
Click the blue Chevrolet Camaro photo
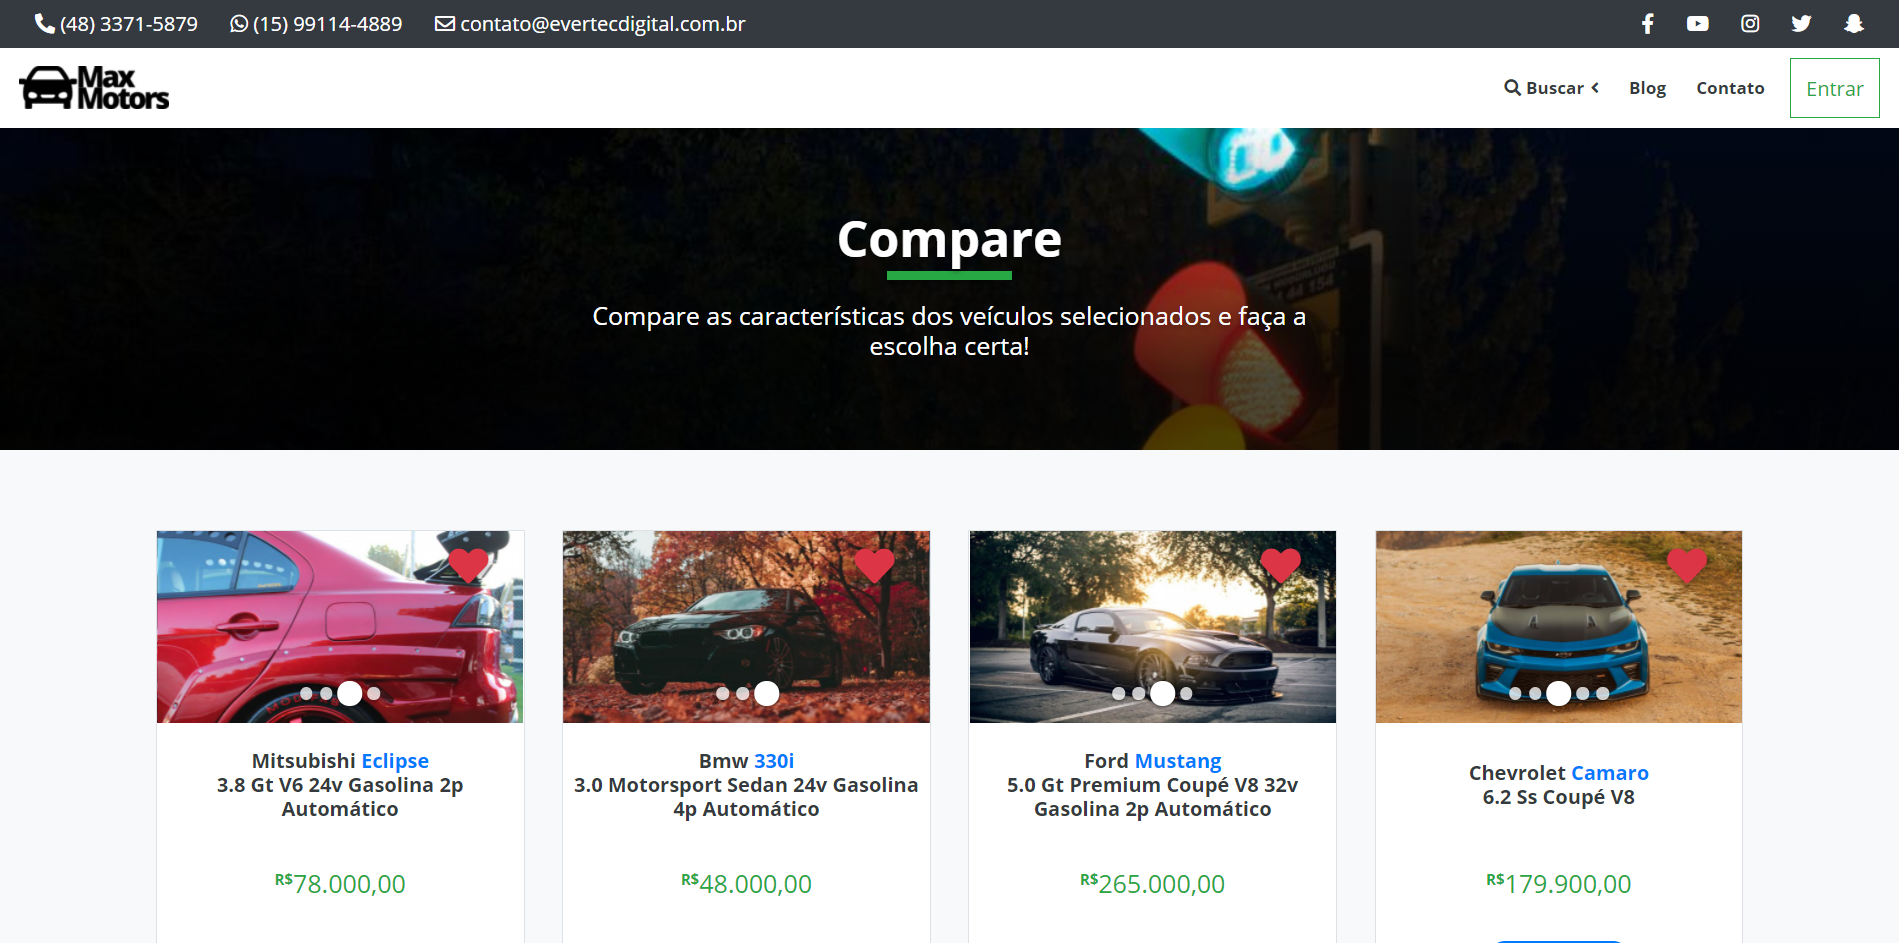1558,627
